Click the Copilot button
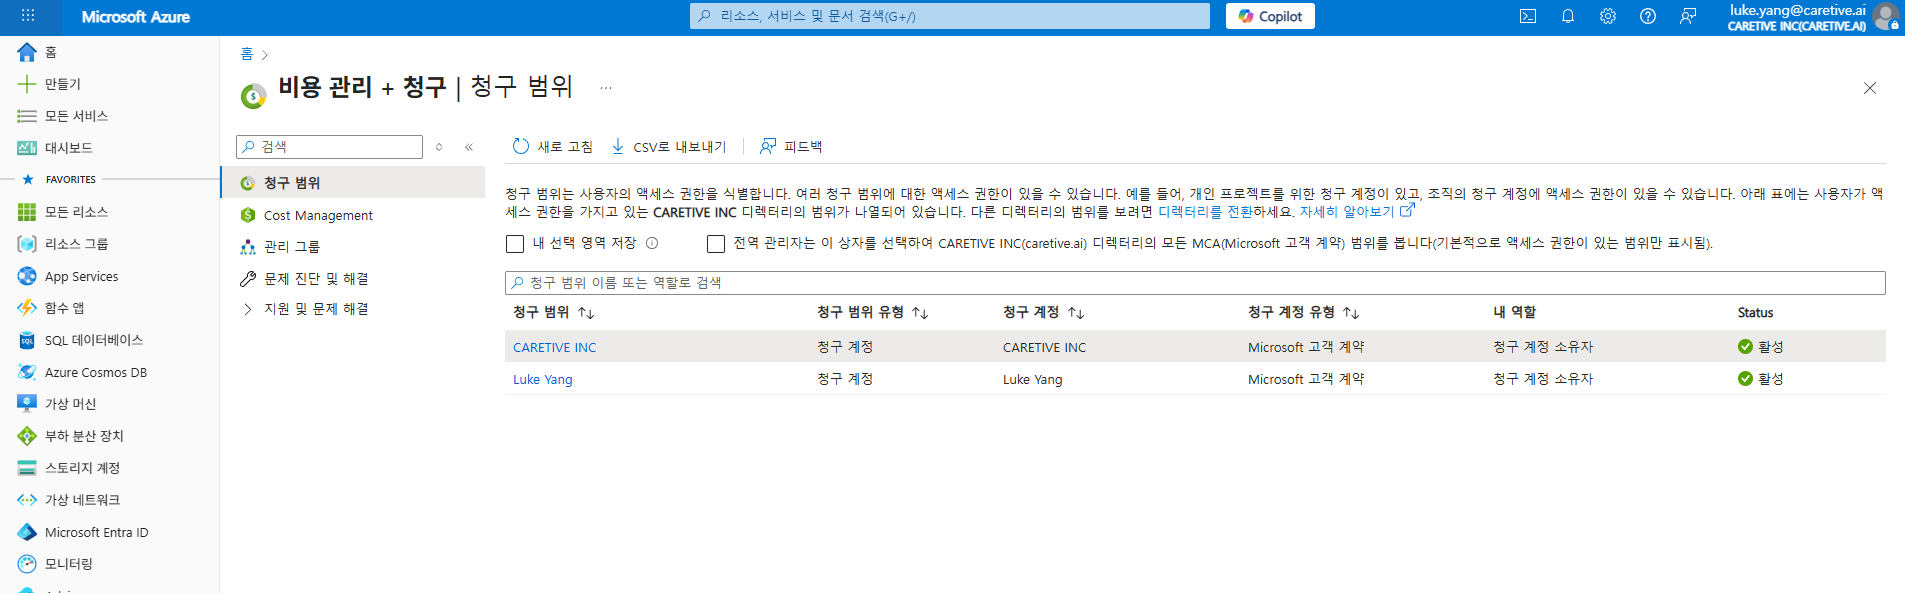1905x593 pixels. (x=1270, y=16)
